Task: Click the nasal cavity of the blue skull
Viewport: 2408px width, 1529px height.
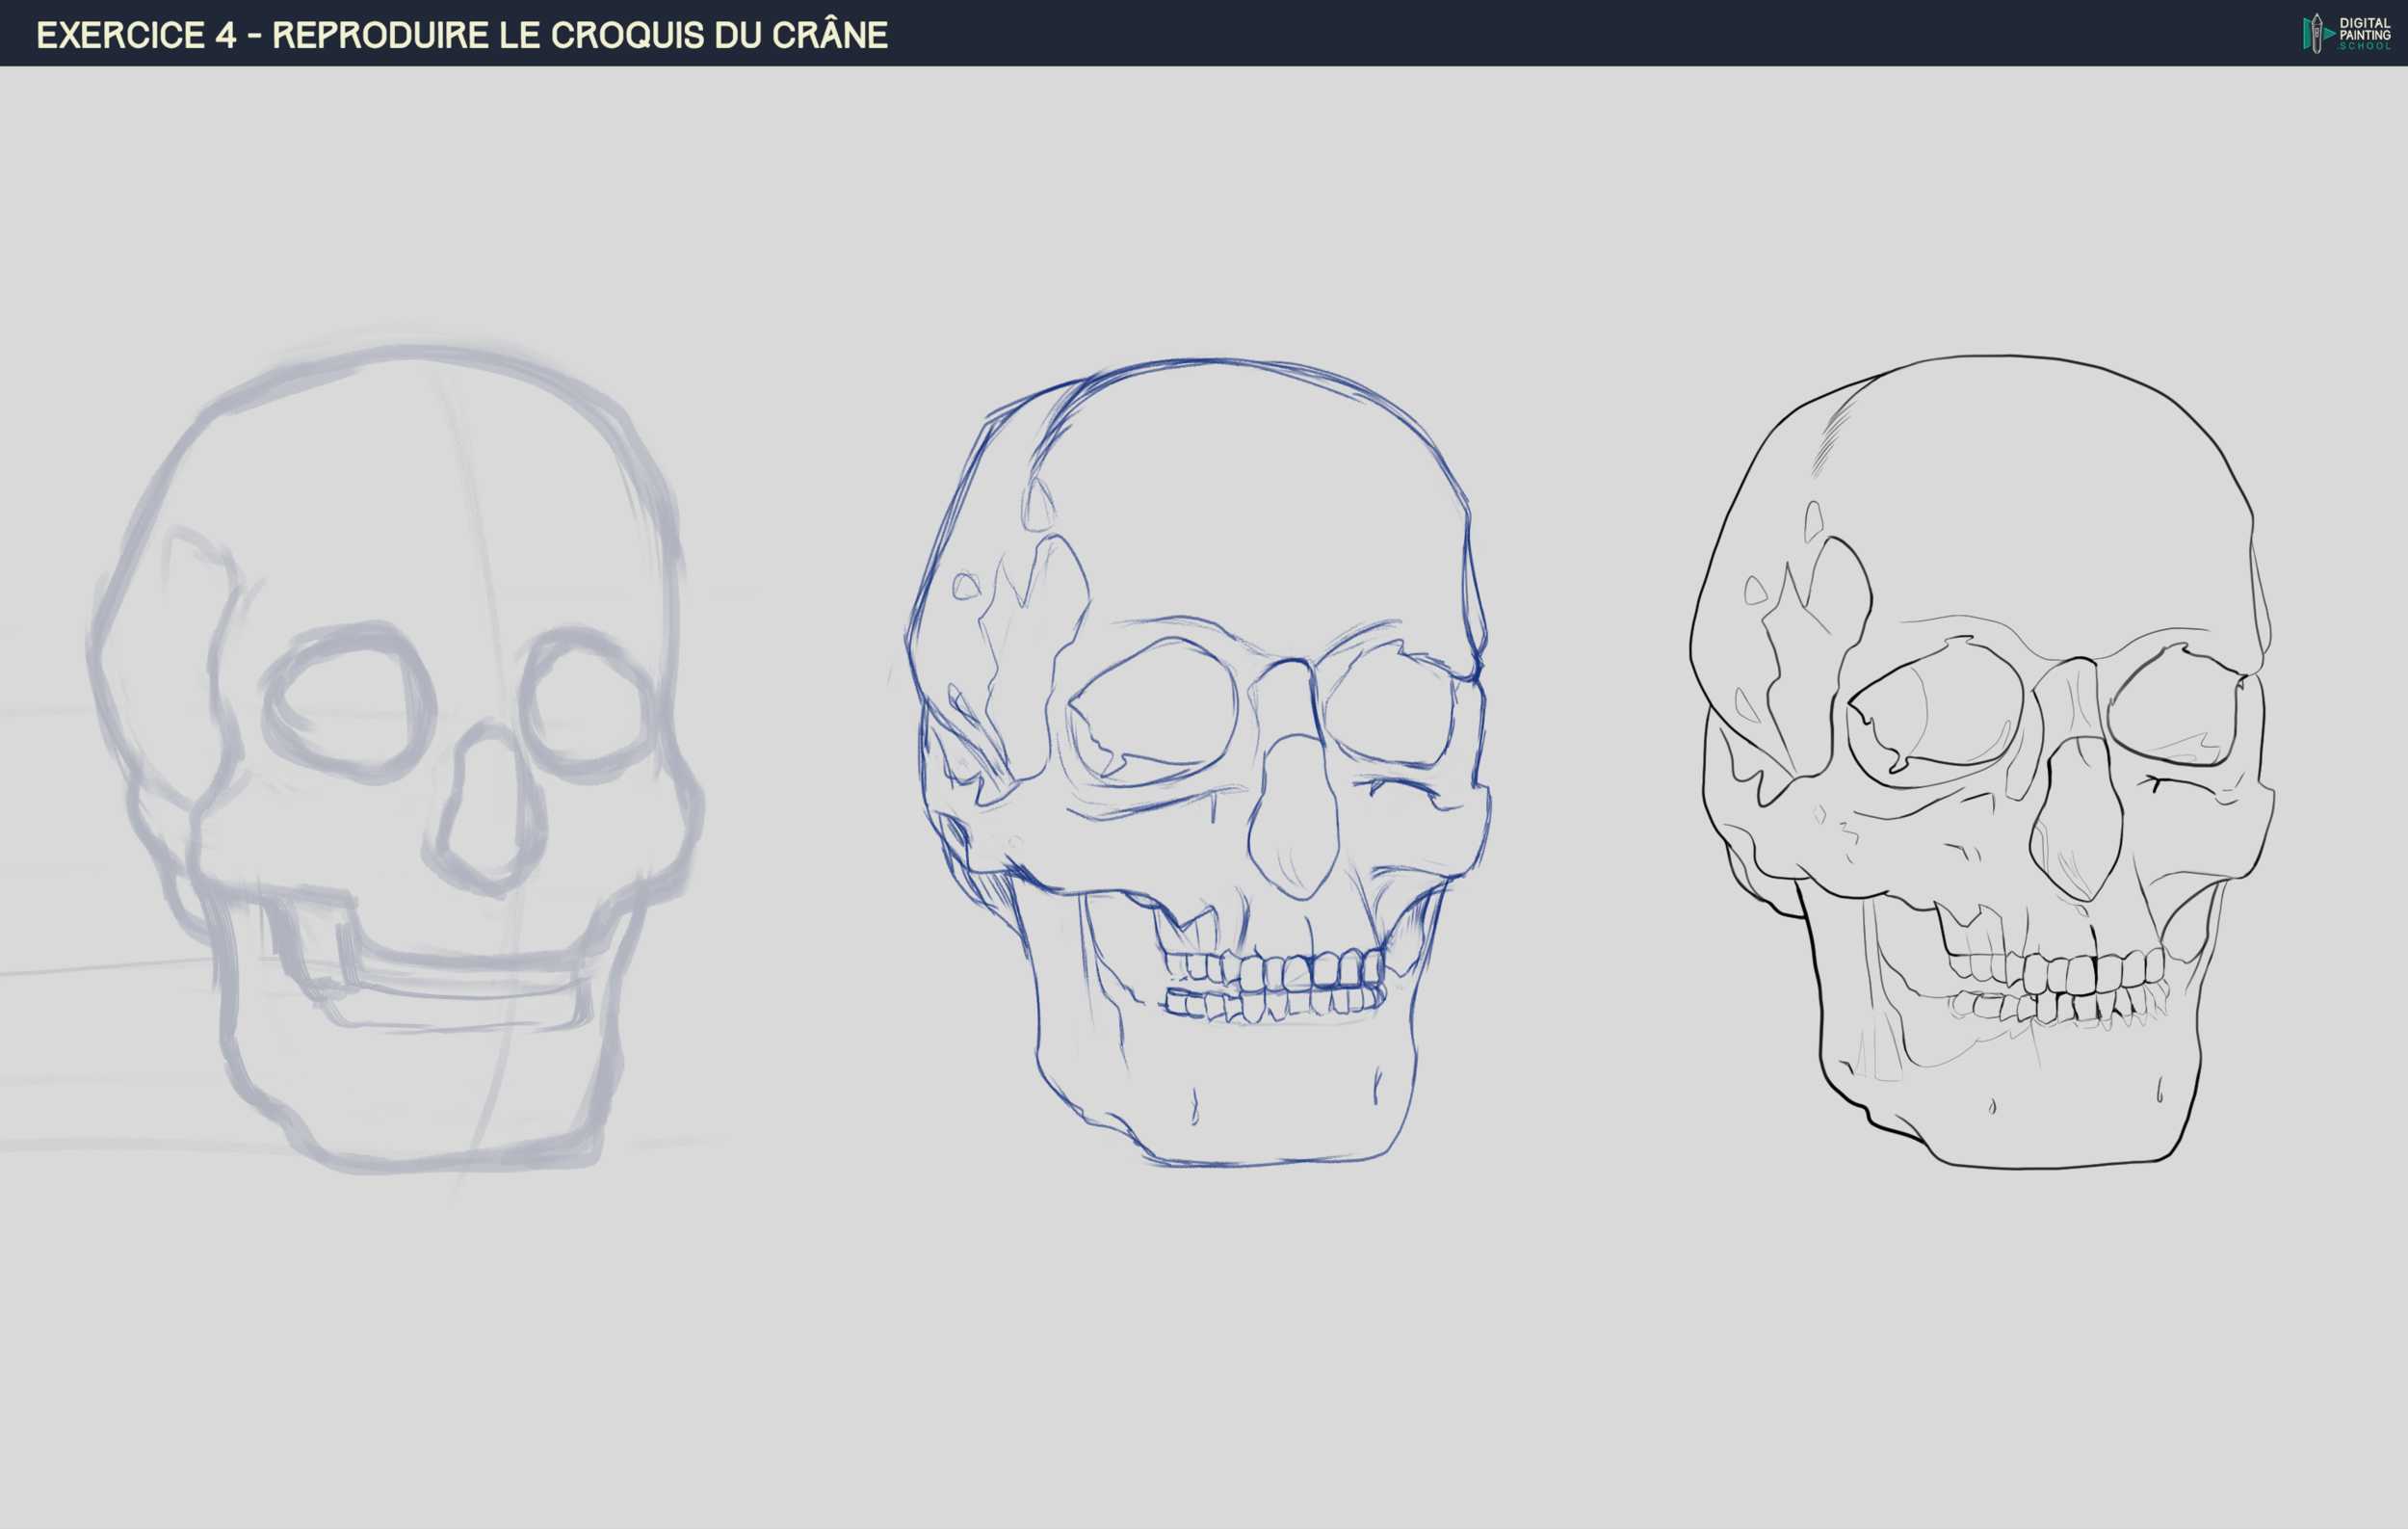Action: point(1294,820)
